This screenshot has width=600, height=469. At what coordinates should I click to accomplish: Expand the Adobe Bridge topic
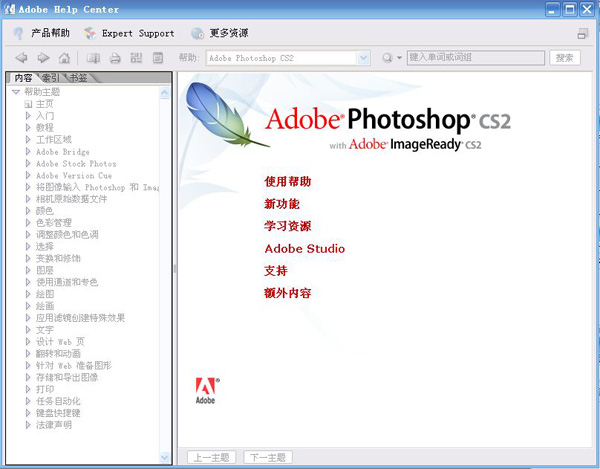click(28, 151)
